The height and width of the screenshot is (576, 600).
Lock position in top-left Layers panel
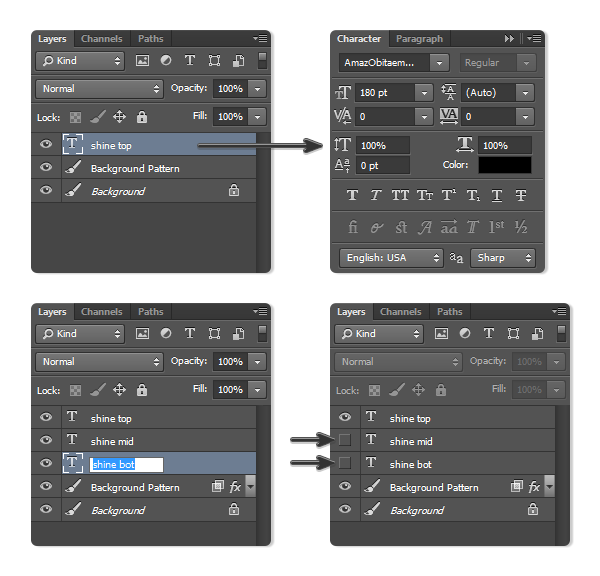point(119,117)
